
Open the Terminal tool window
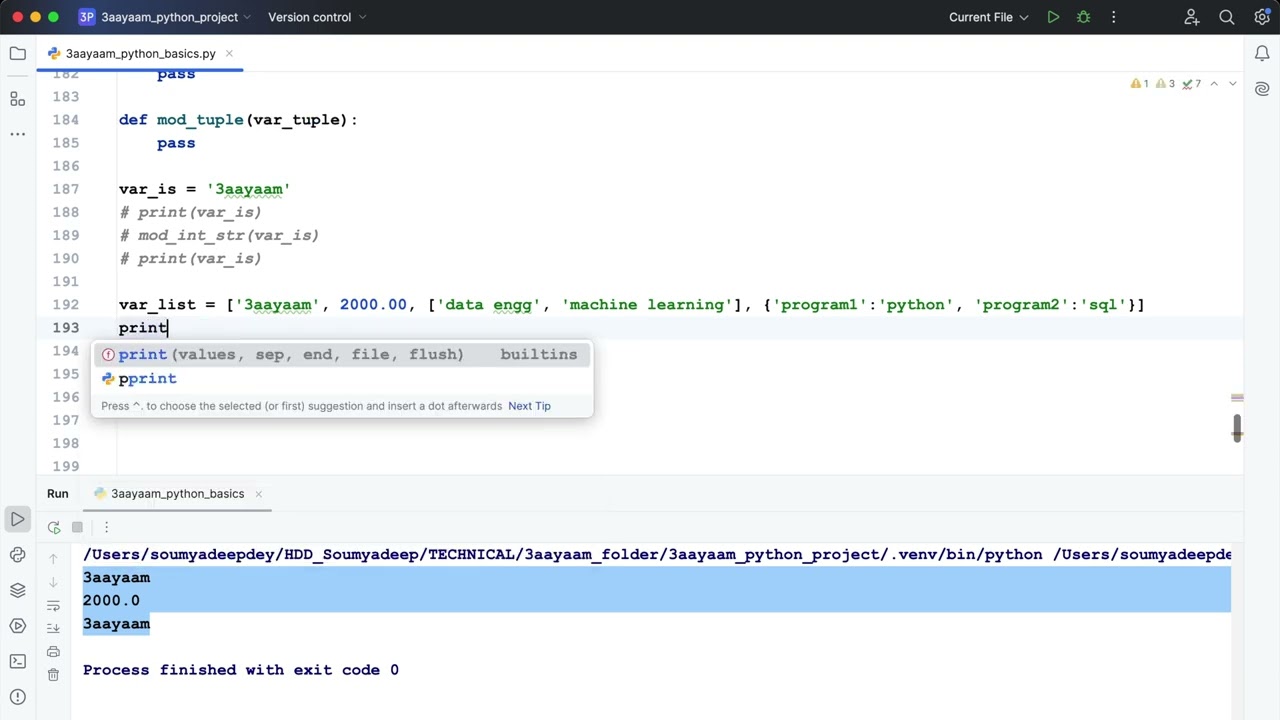17,661
